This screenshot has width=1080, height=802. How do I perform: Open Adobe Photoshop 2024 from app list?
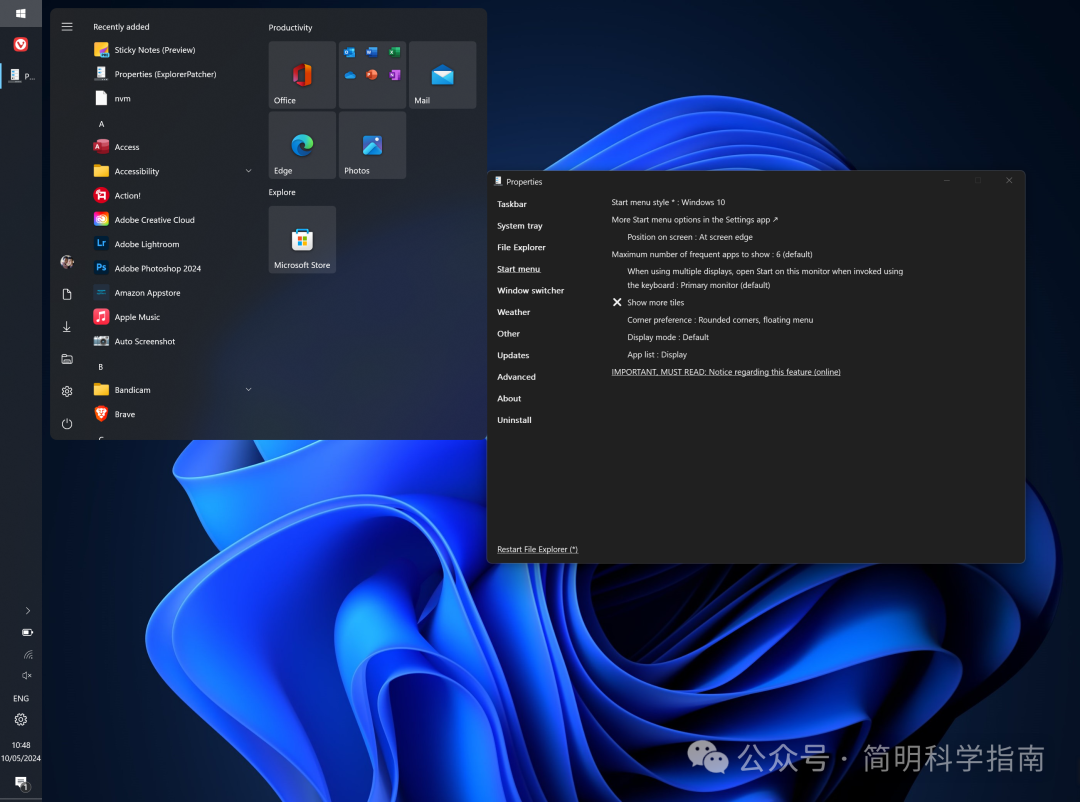pyautogui.click(x=157, y=269)
